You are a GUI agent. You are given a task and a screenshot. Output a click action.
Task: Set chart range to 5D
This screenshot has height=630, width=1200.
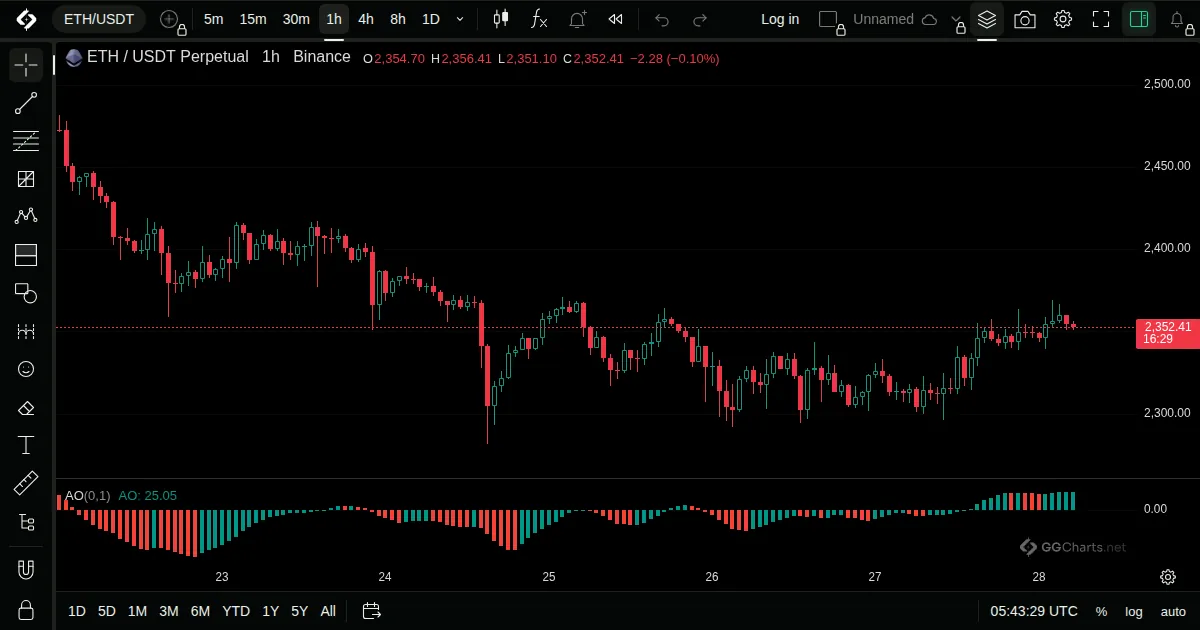pos(107,611)
